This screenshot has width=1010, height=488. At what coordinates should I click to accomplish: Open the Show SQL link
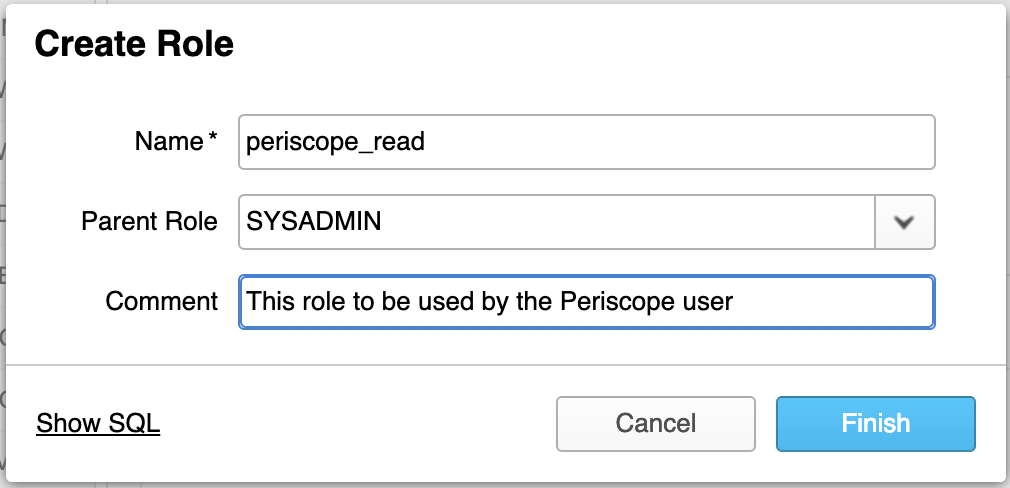pyautogui.click(x=98, y=423)
